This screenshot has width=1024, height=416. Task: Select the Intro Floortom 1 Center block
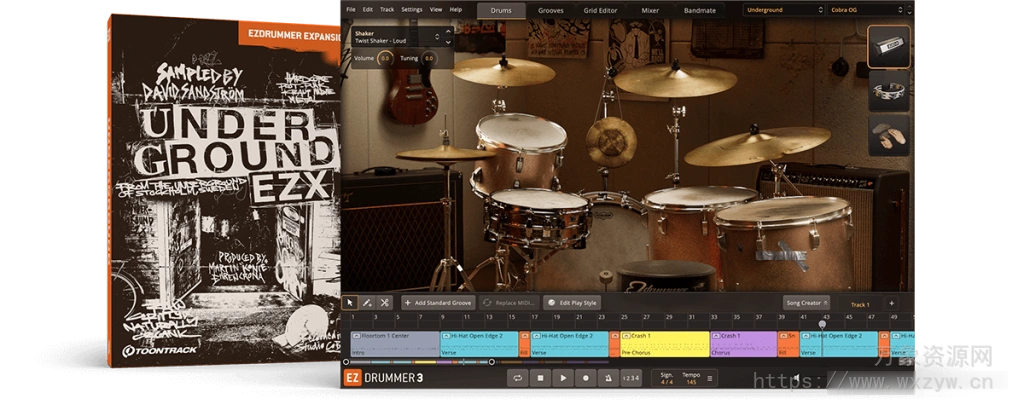[395, 344]
